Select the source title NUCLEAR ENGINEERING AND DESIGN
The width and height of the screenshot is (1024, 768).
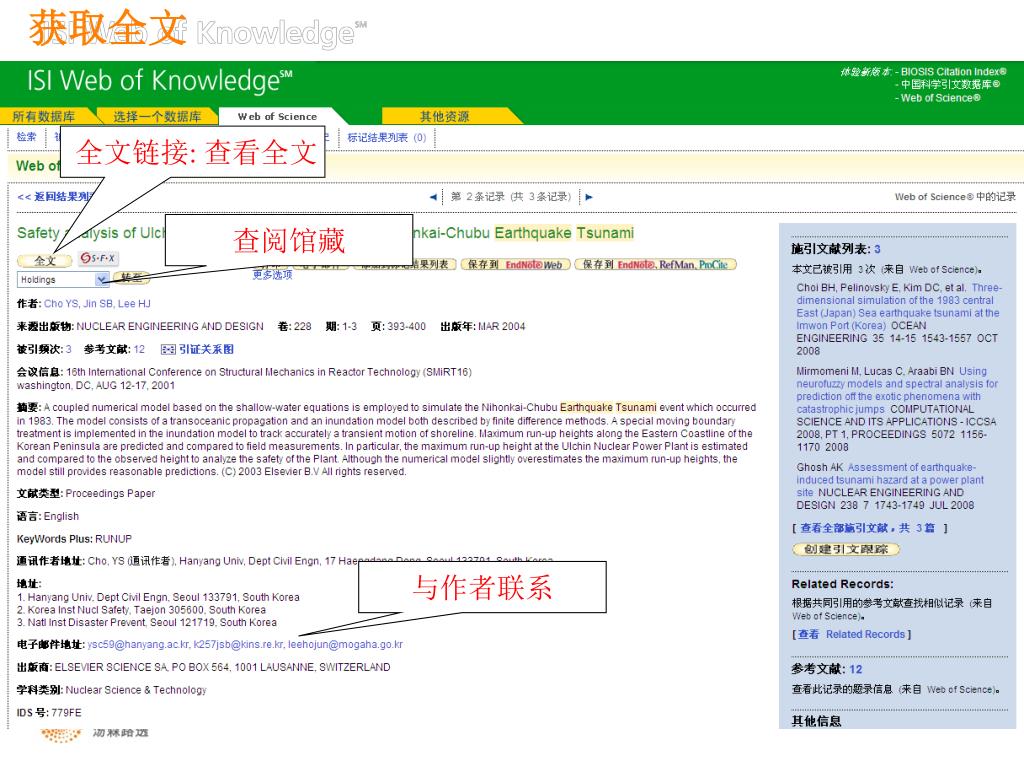pos(170,327)
